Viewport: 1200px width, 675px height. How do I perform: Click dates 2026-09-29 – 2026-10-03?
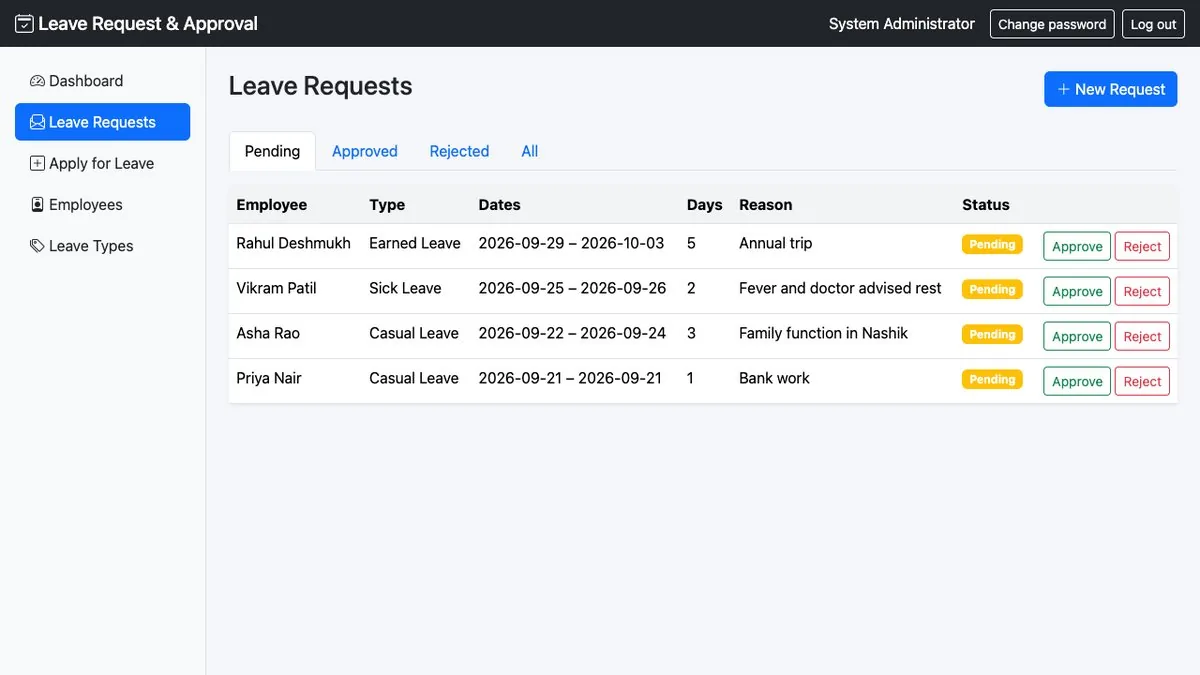coord(571,243)
